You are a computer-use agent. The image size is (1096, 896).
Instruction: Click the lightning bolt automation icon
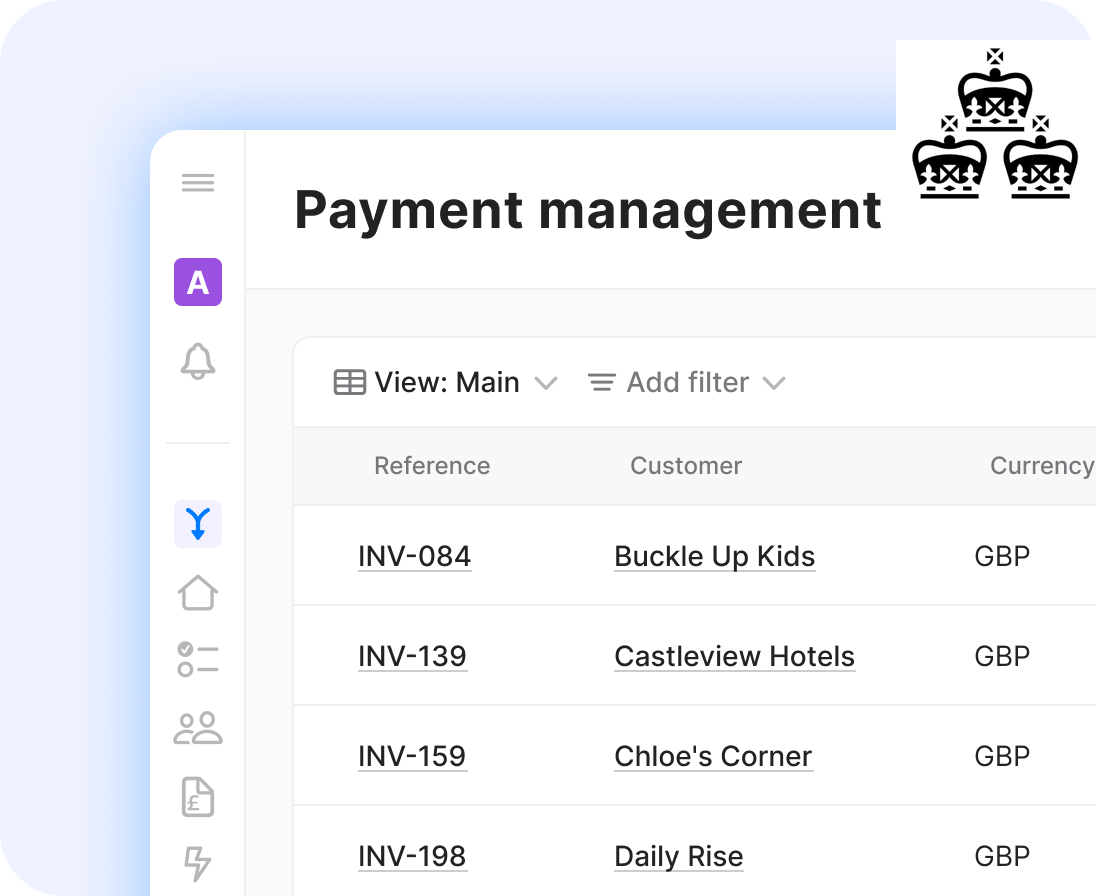pyautogui.click(x=198, y=863)
